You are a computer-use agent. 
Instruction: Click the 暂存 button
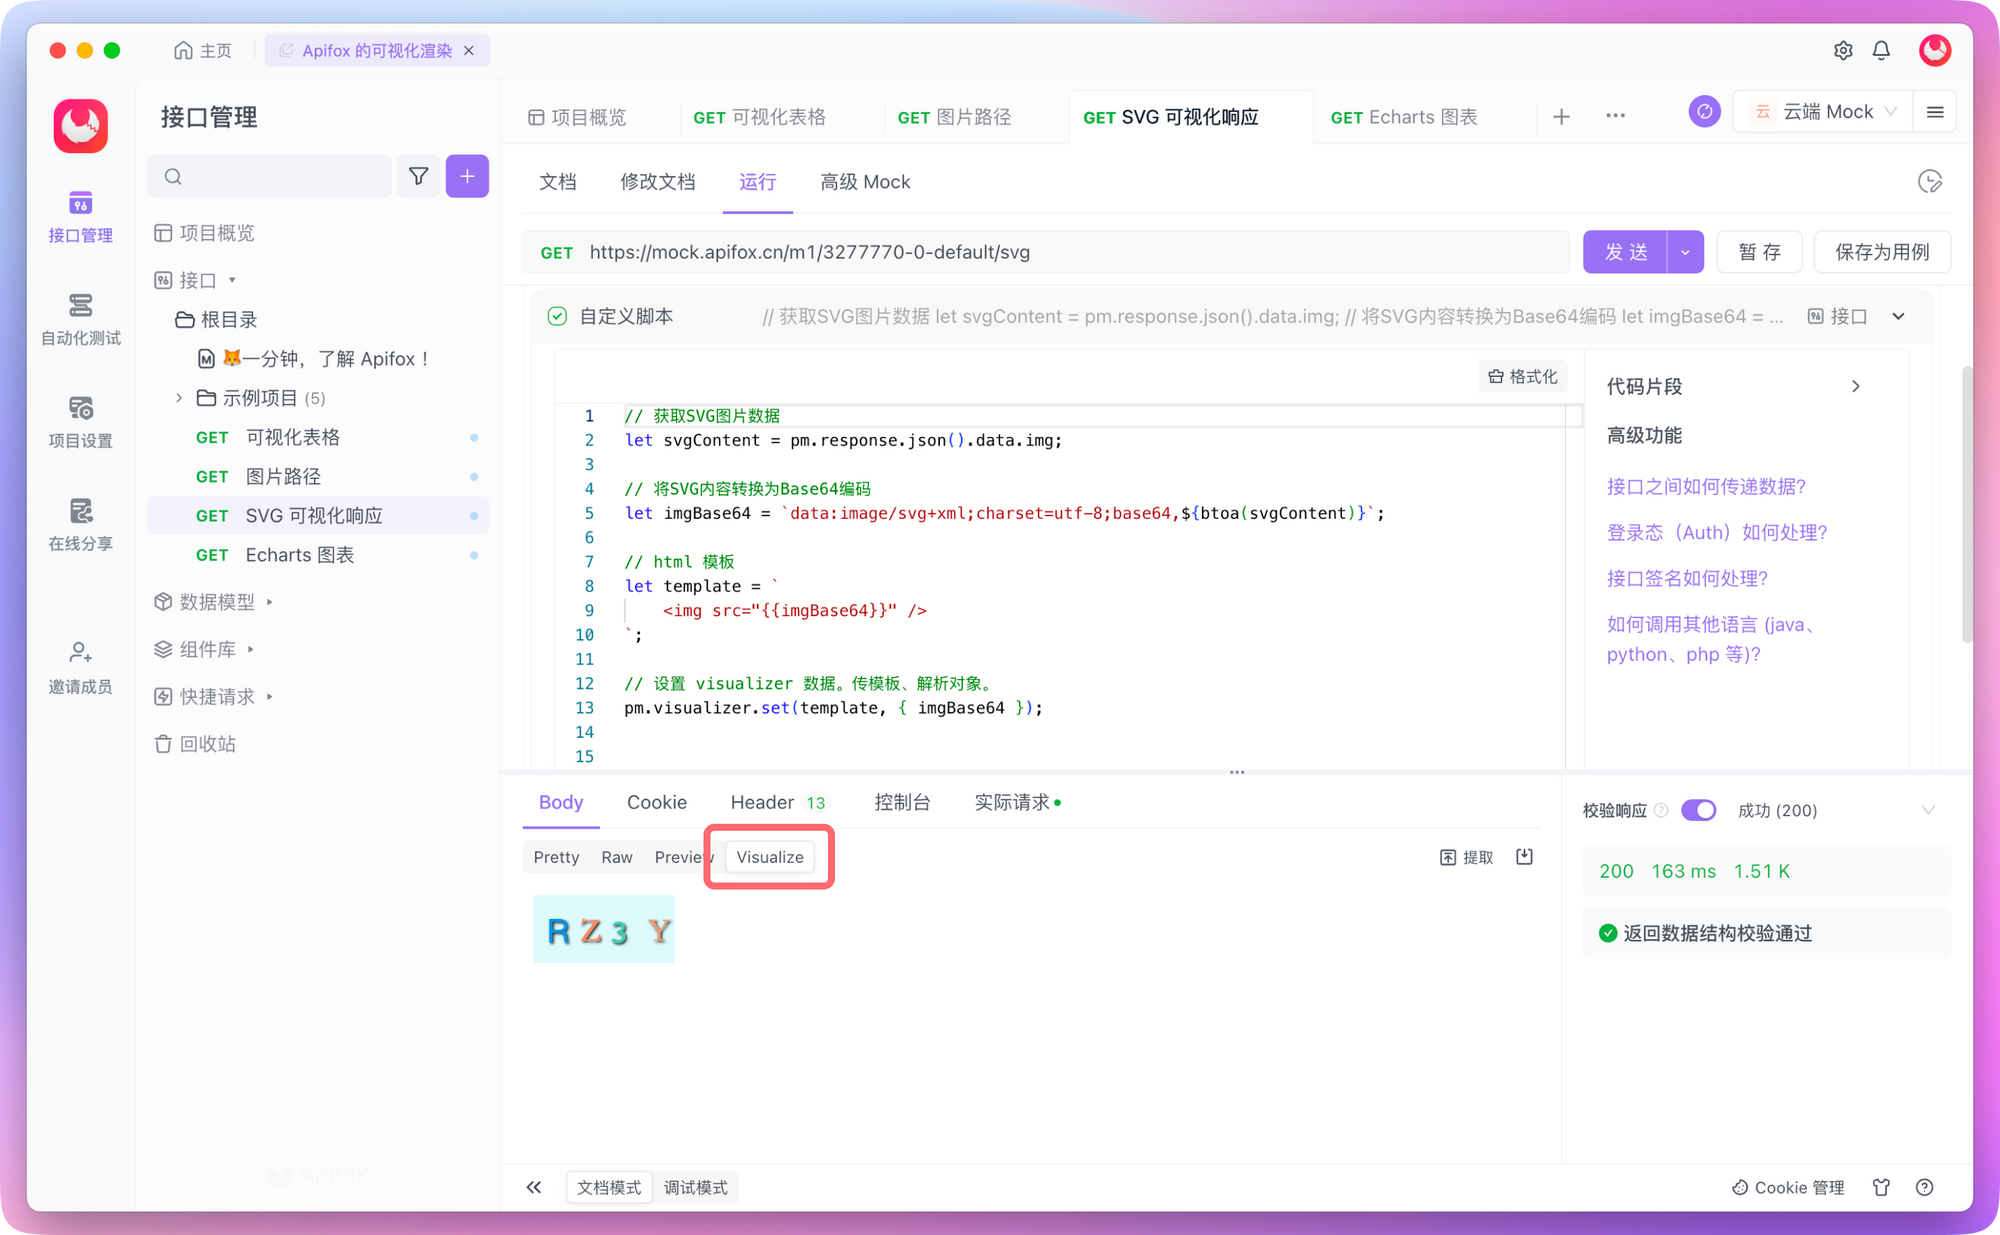(x=1759, y=252)
